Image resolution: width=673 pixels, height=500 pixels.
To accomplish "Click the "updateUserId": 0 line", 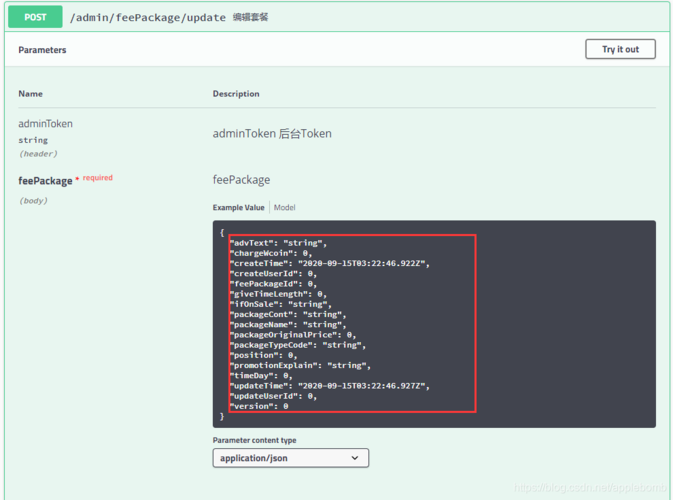I will [x=273, y=396].
